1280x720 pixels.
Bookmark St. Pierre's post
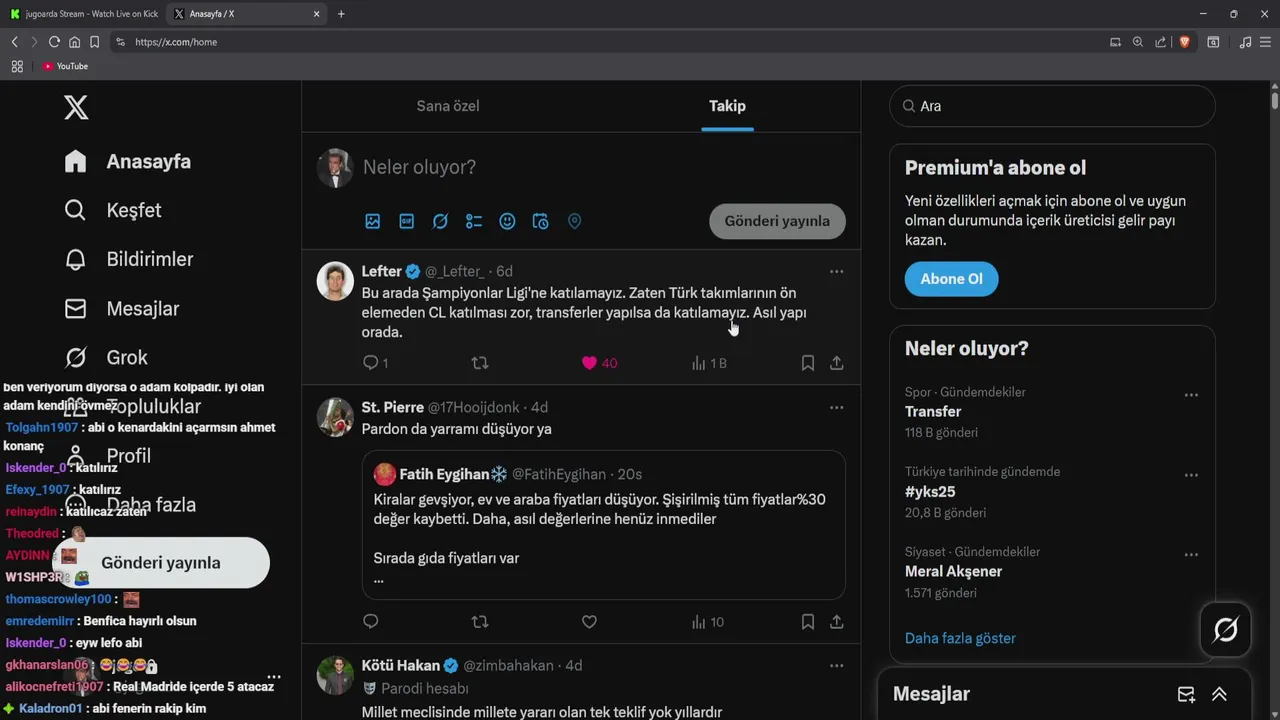coord(807,622)
